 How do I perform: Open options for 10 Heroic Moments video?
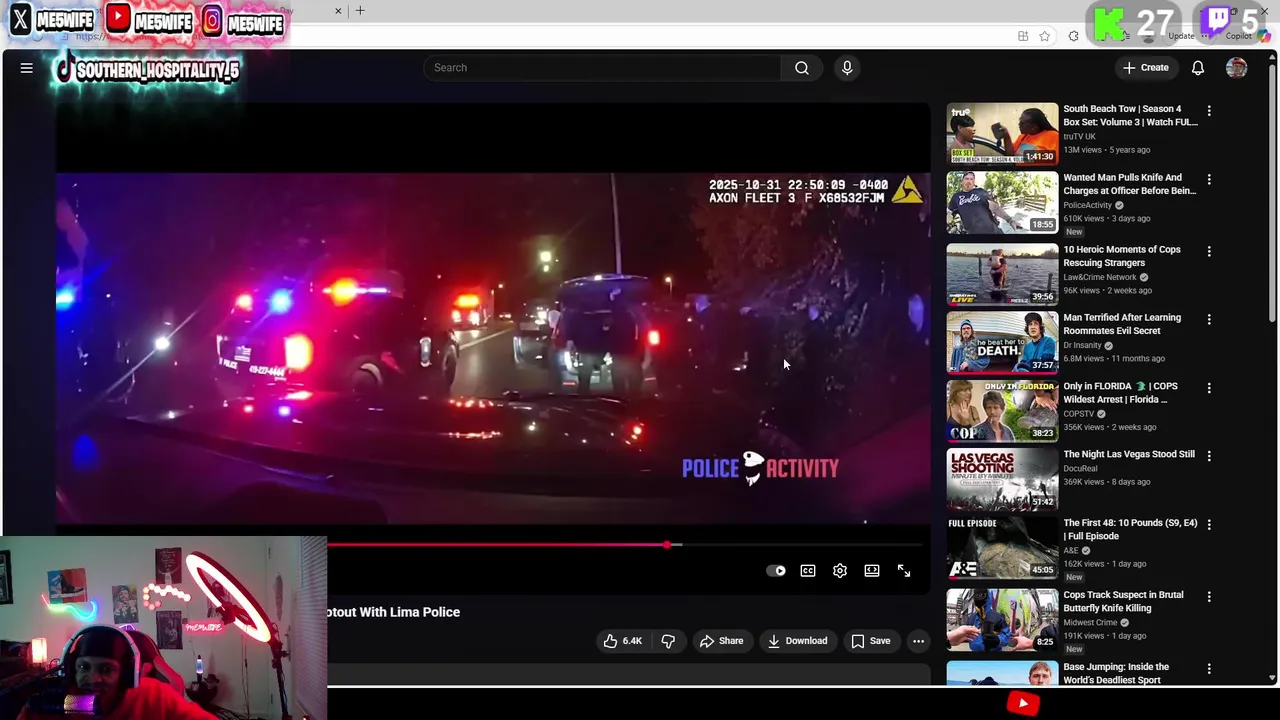pyautogui.click(x=1209, y=252)
